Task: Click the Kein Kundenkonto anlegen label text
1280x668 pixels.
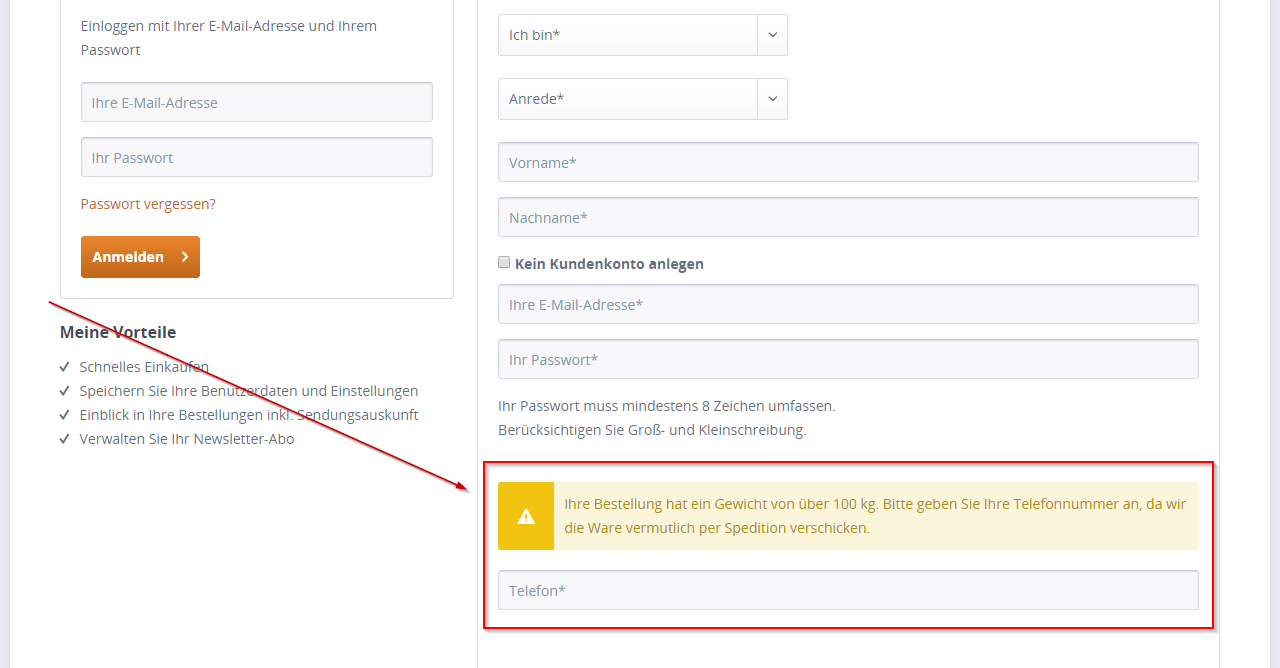Action: [609, 264]
